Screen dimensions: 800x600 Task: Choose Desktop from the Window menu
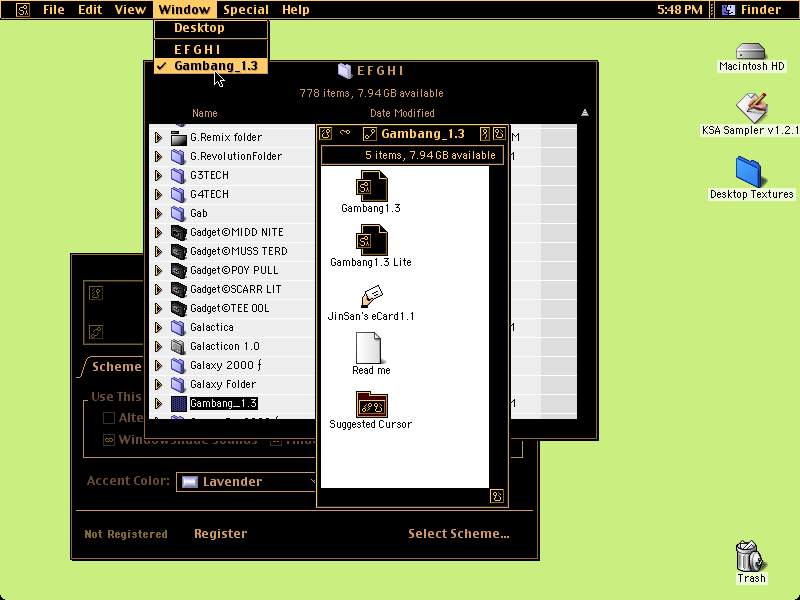coord(211,28)
